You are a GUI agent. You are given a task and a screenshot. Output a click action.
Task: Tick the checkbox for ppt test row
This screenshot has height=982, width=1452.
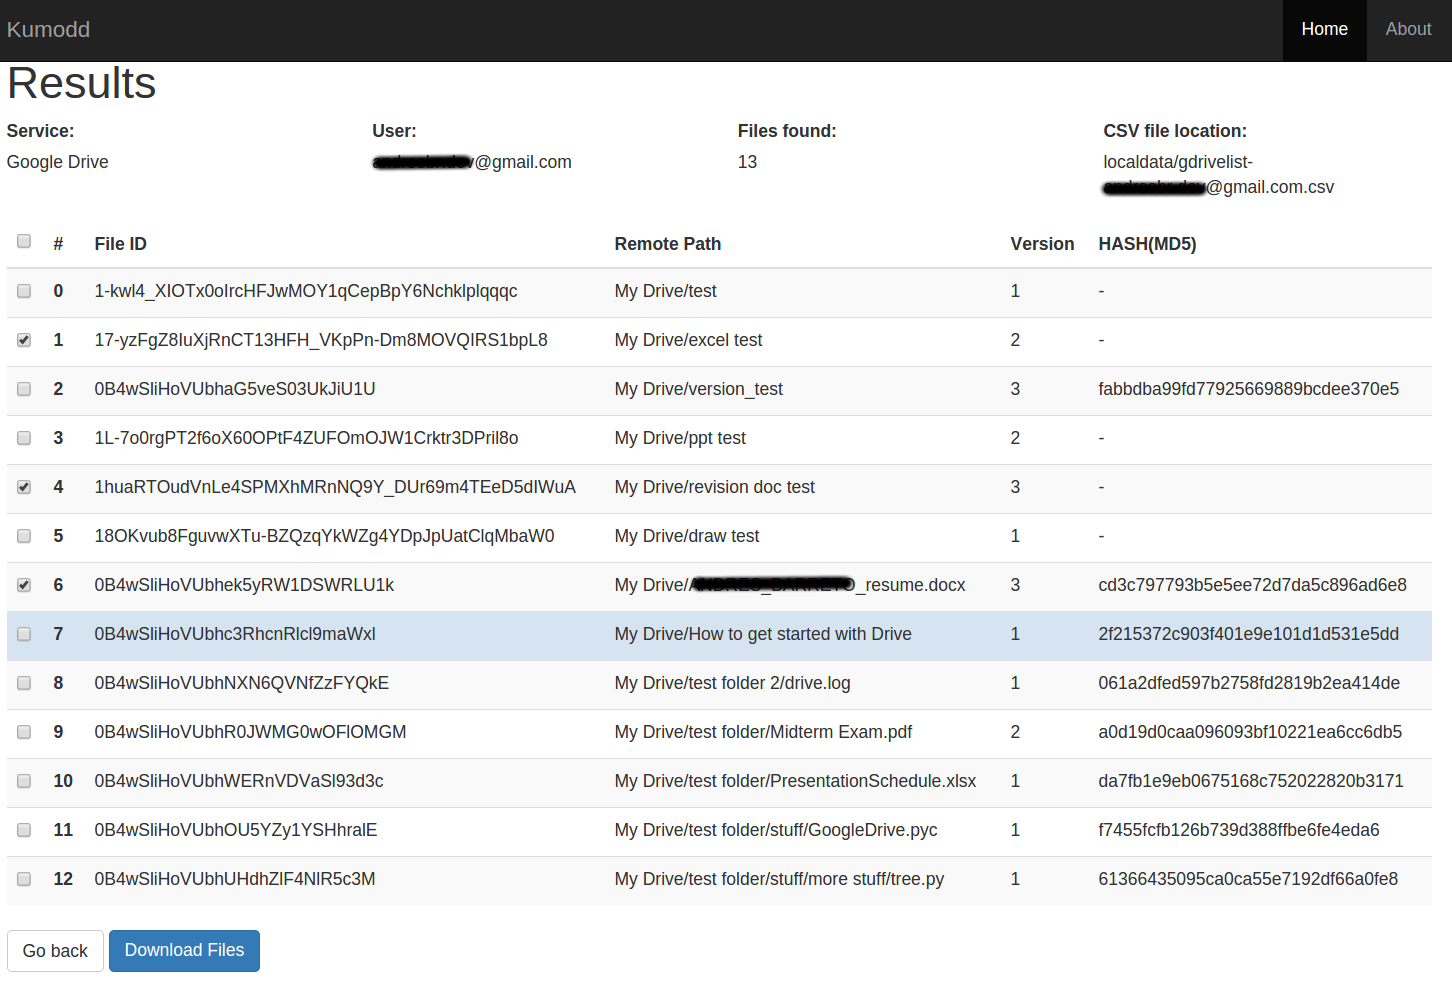pos(24,438)
